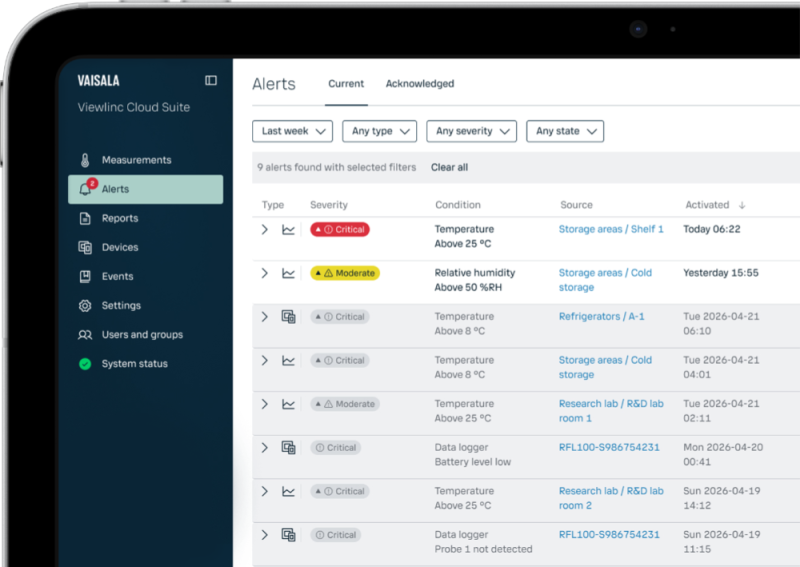Click device icon in Probe 1 not detected row
The height and width of the screenshot is (567, 800).
[x=288, y=535]
